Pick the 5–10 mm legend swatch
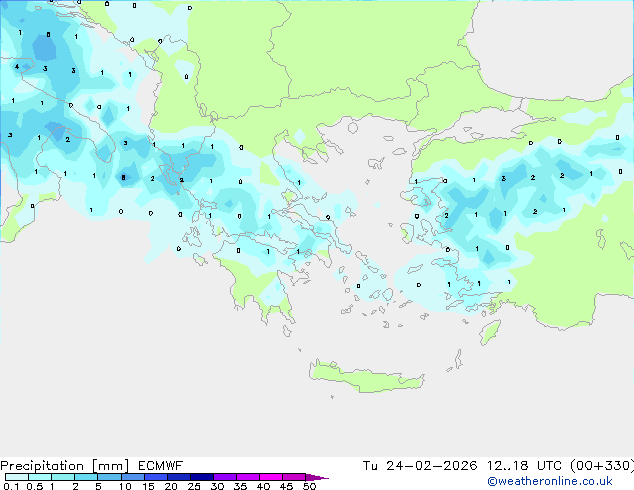Viewport: 634px width, 490px height. point(109,477)
